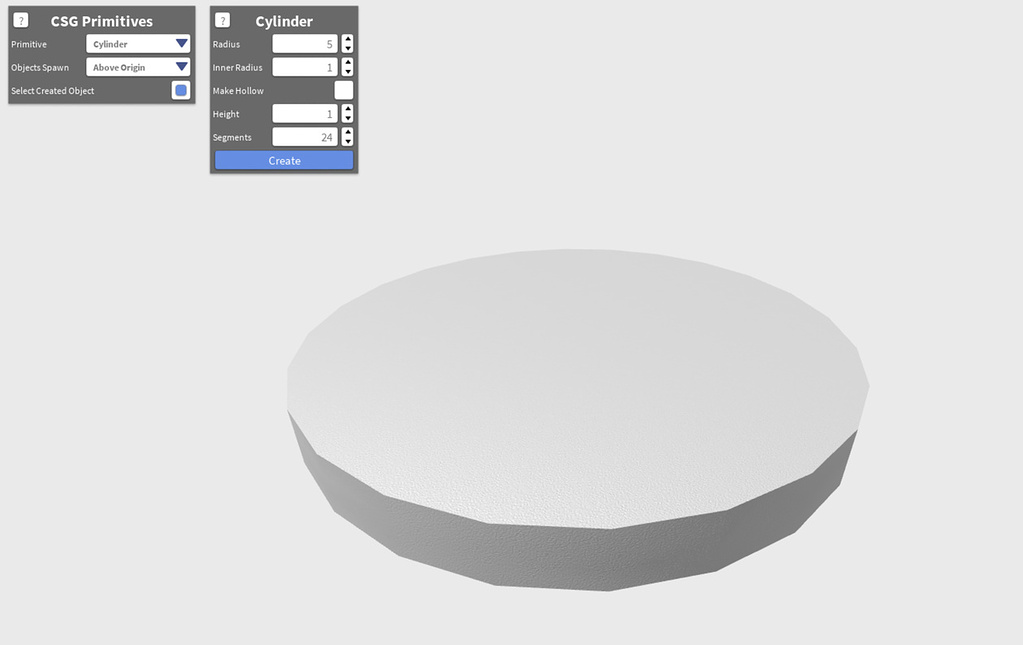Increase Inner Radius using the up arrow
The image size is (1023, 645).
(x=347, y=63)
